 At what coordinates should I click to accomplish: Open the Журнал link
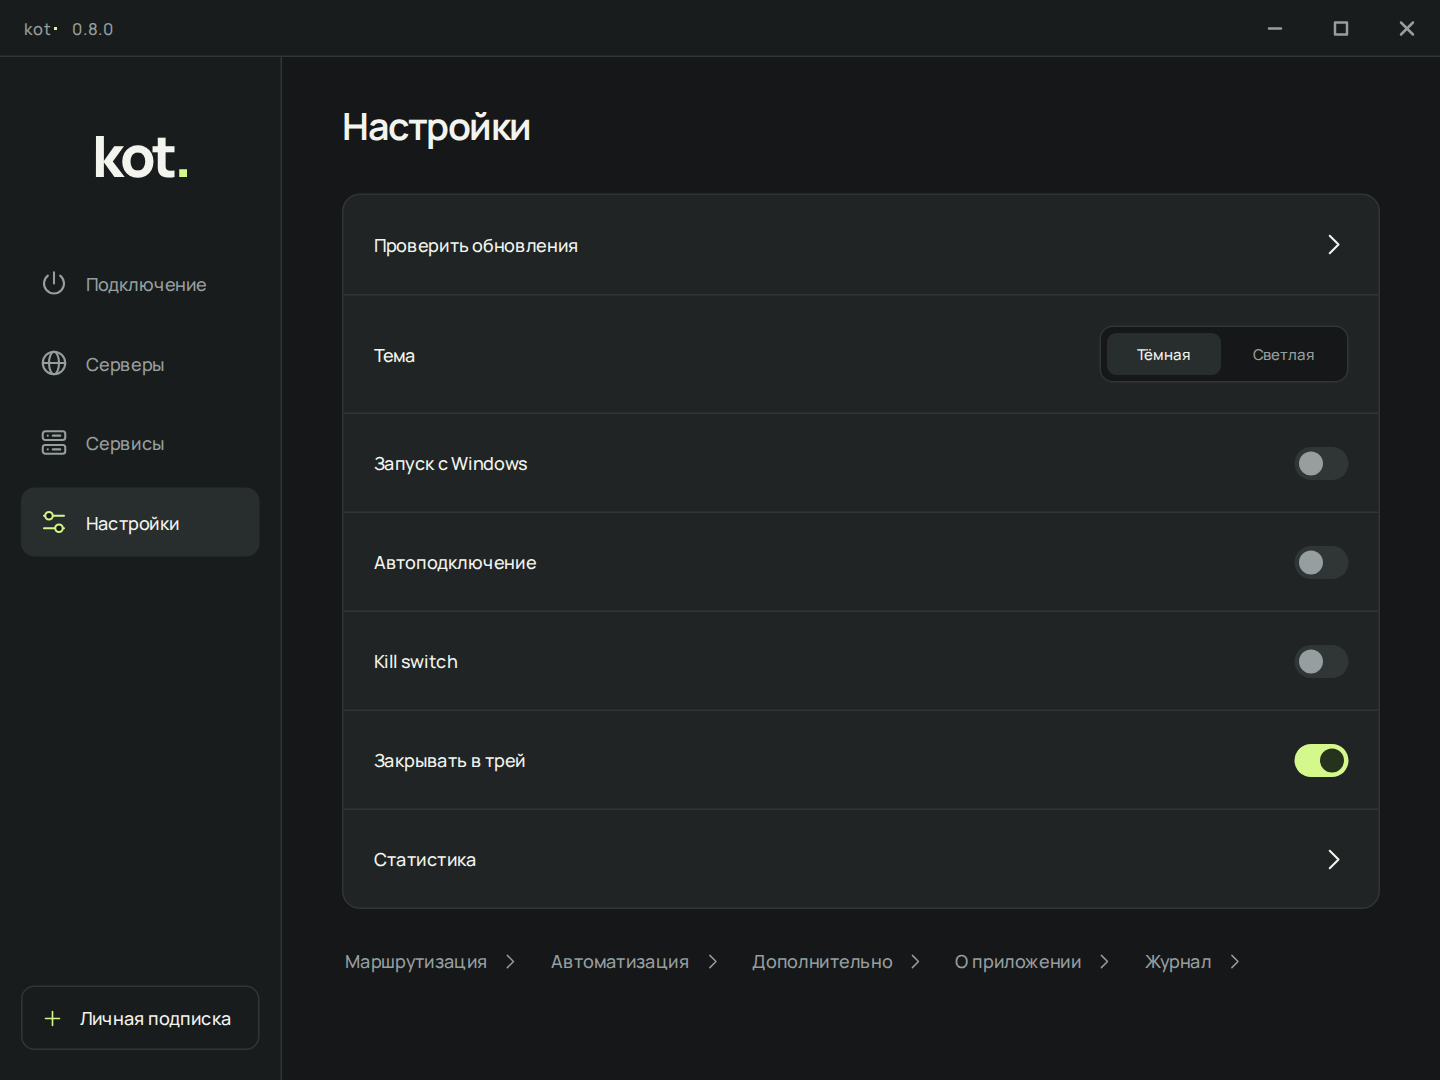tap(1178, 961)
